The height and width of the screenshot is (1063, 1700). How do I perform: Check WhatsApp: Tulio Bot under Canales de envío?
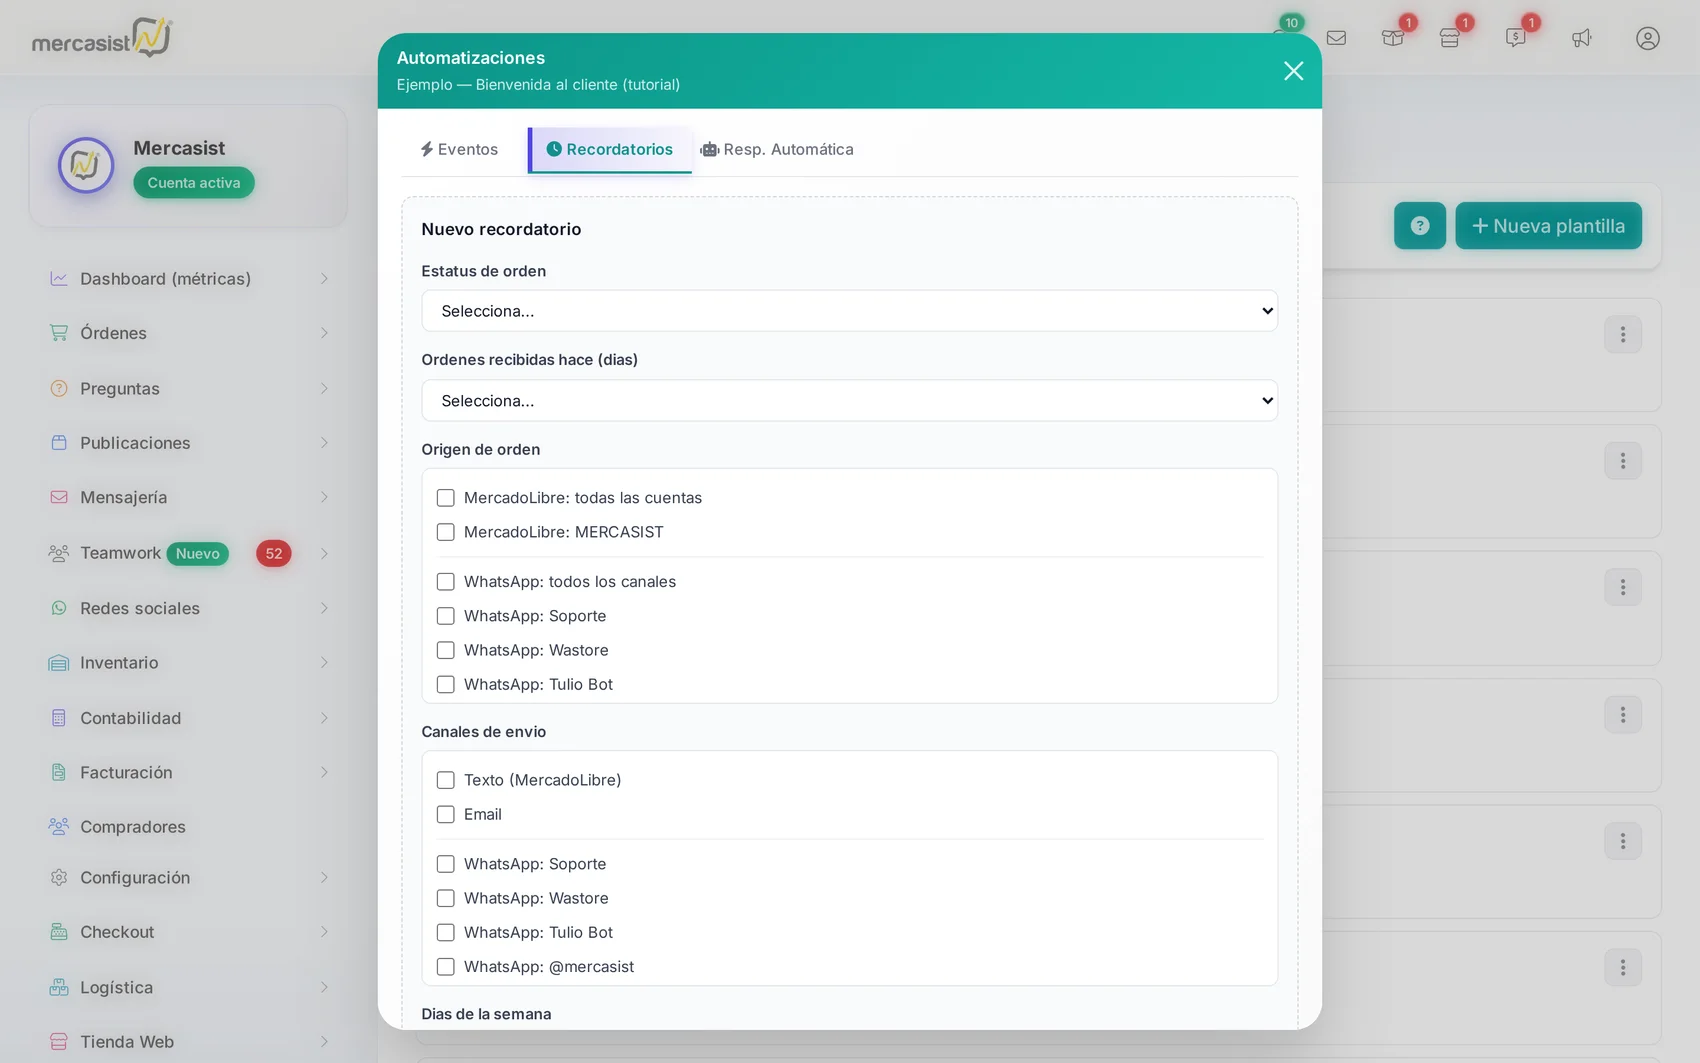coord(446,932)
